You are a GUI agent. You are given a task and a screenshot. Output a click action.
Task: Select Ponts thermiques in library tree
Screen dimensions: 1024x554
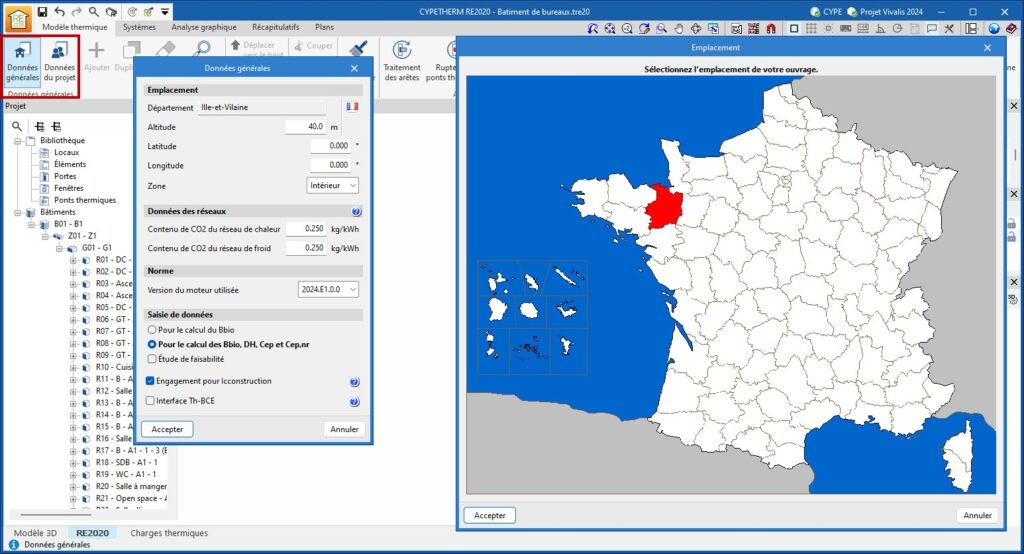click(85, 200)
